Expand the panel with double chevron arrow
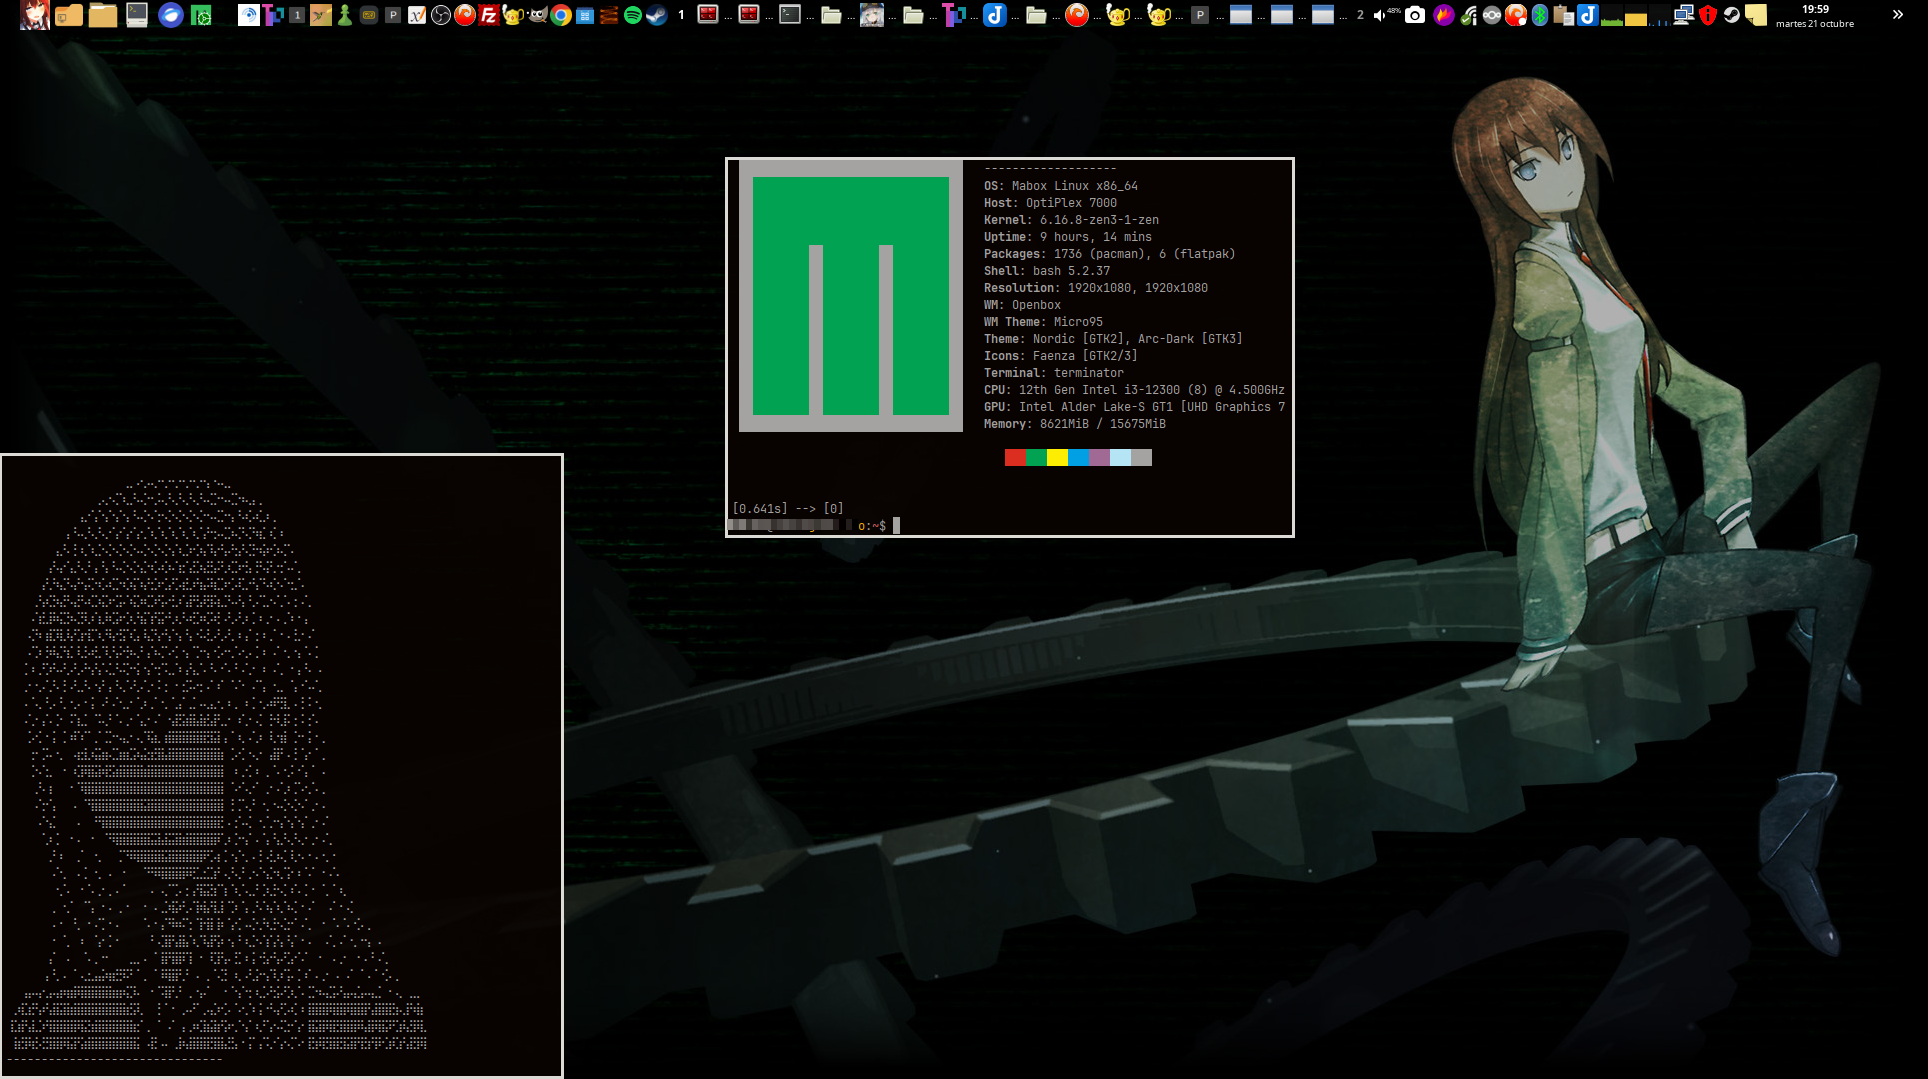This screenshot has width=1928, height=1079. 1897,15
